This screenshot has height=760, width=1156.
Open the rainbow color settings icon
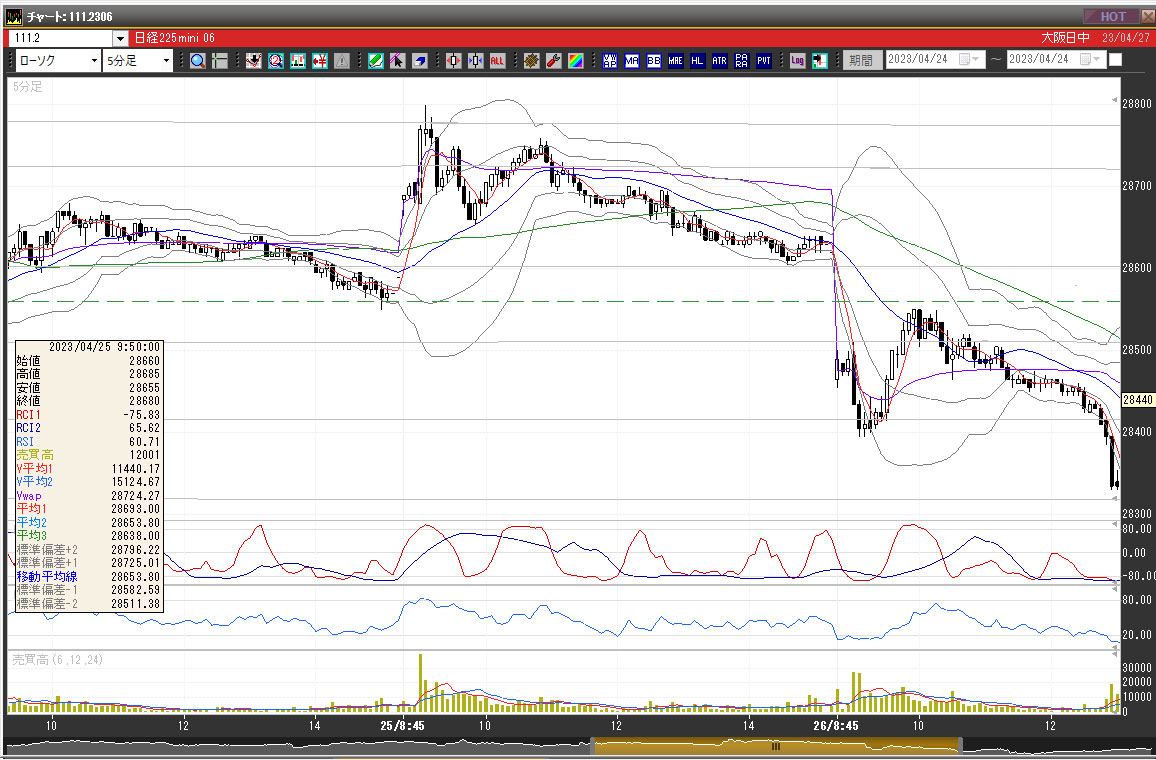pyautogui.click(x=576, y=61)
